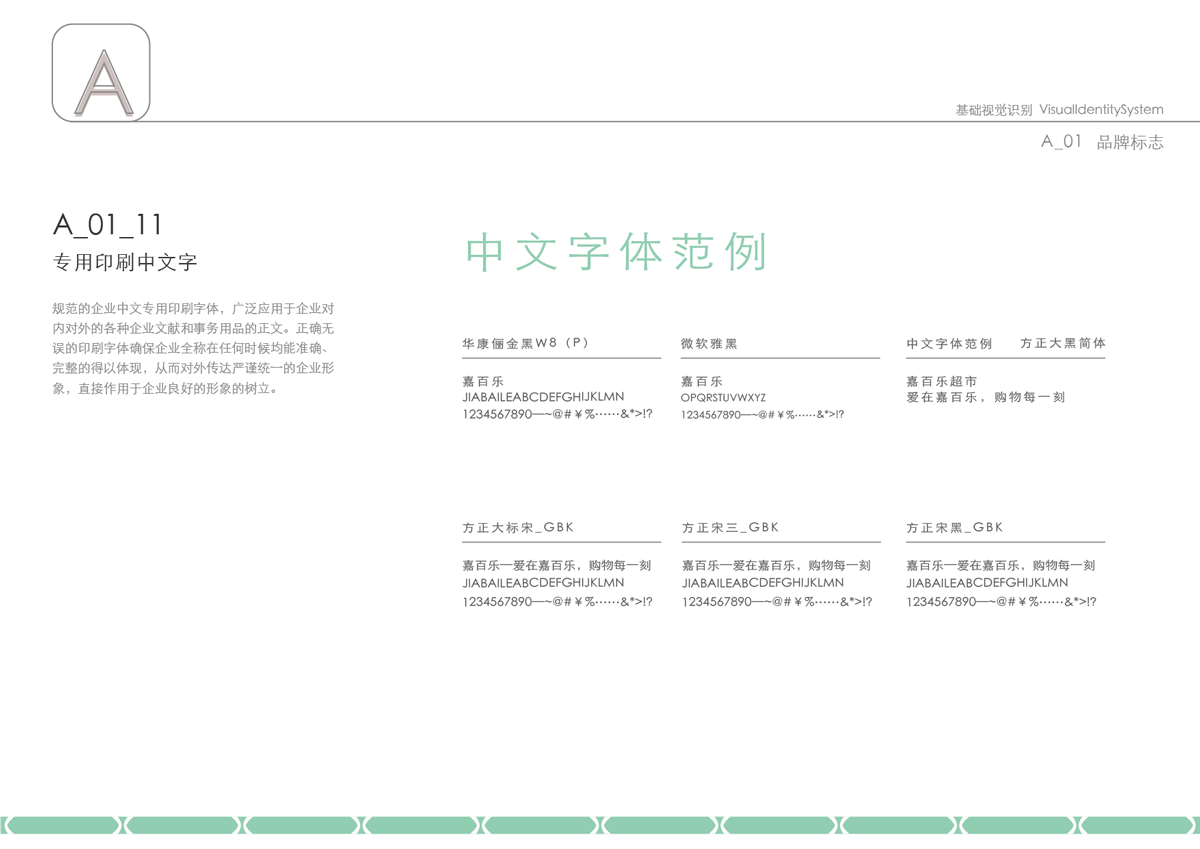1200x849 pixels.
Task: Select the slogan line under 方正宋三_GBK
Action: coord(776,566)
